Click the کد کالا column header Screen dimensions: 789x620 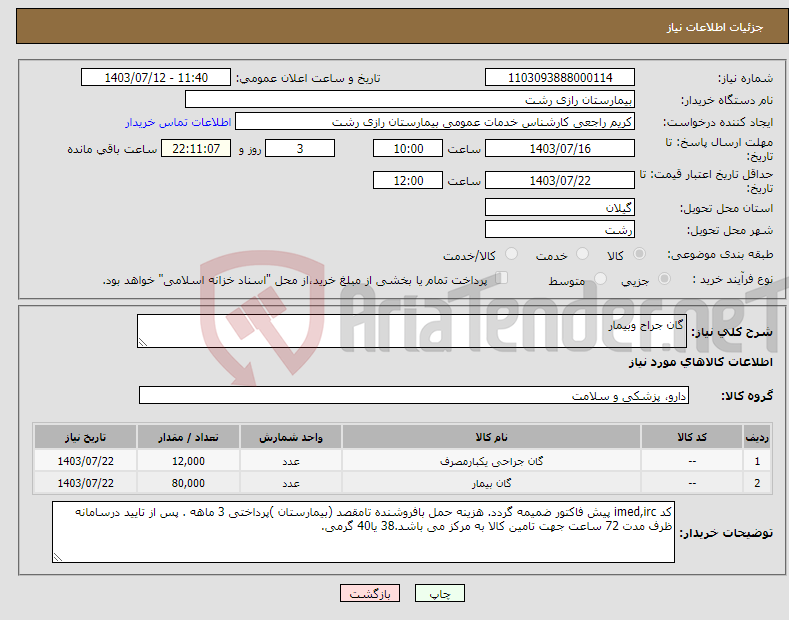(x=692, y=437)
